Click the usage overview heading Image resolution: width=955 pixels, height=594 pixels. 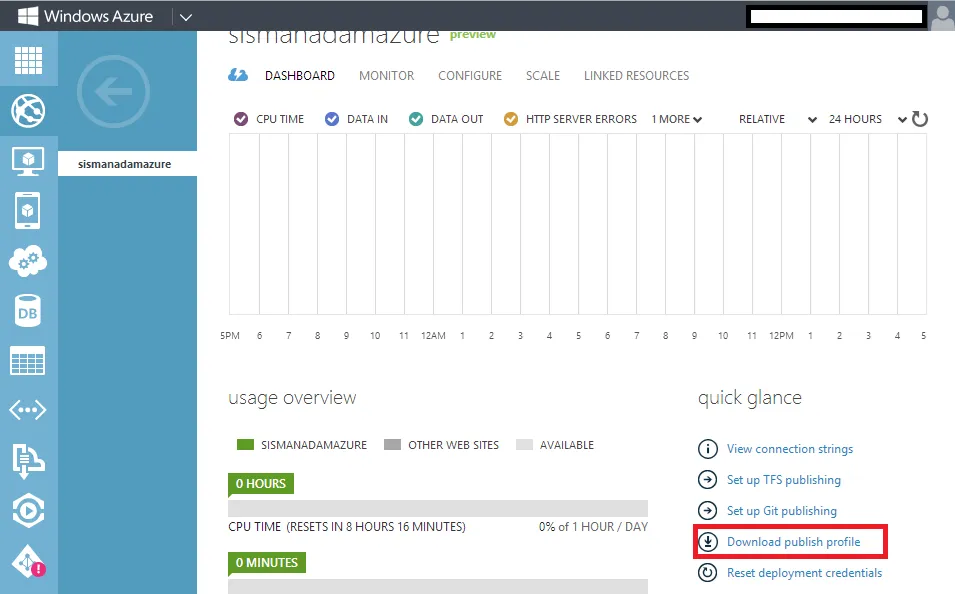tap(292, 398)
